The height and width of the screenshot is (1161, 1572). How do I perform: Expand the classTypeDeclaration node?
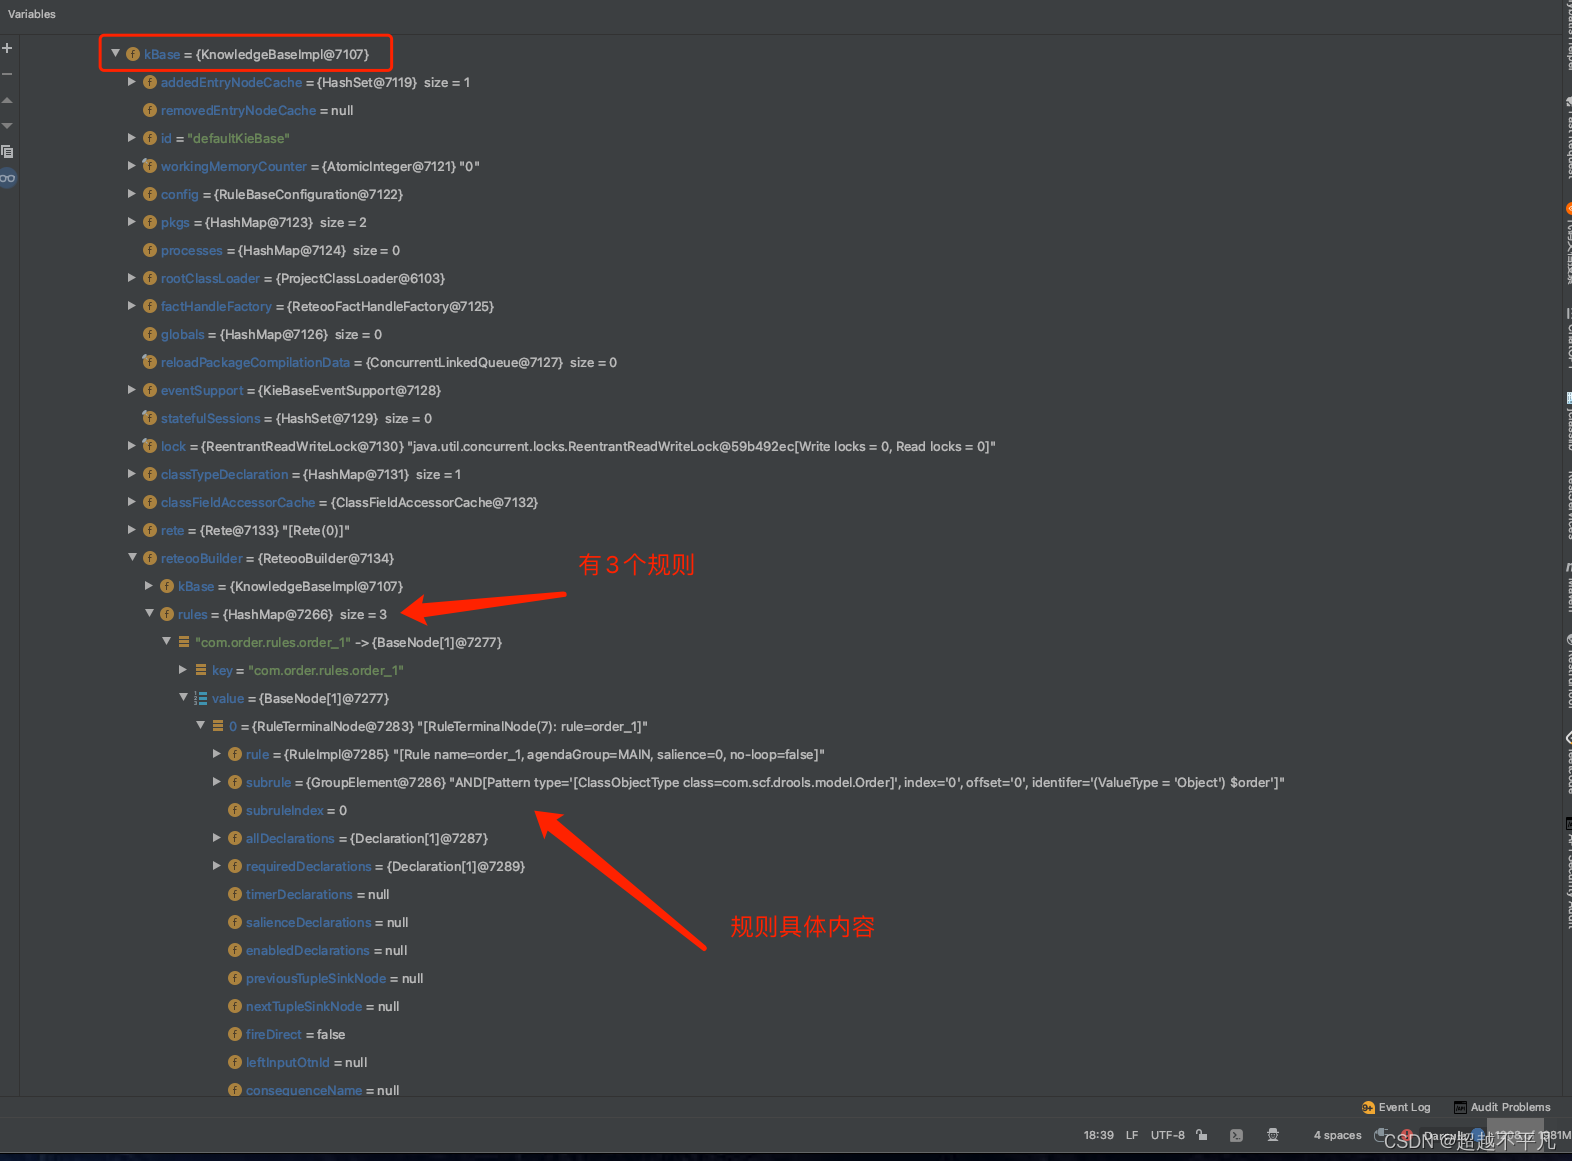pyautogui.click(x=132, y=474)
